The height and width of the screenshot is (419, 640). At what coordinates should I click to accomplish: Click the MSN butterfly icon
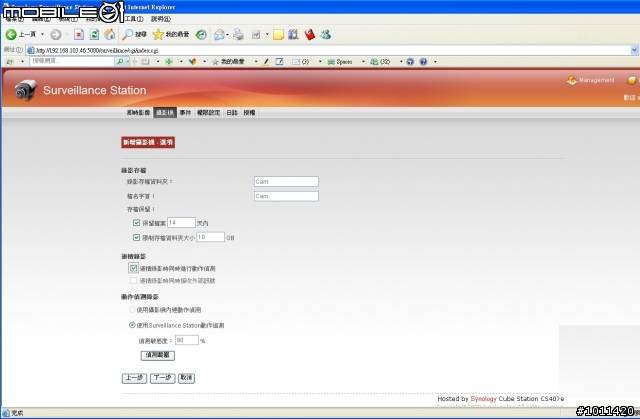(192, 62)
